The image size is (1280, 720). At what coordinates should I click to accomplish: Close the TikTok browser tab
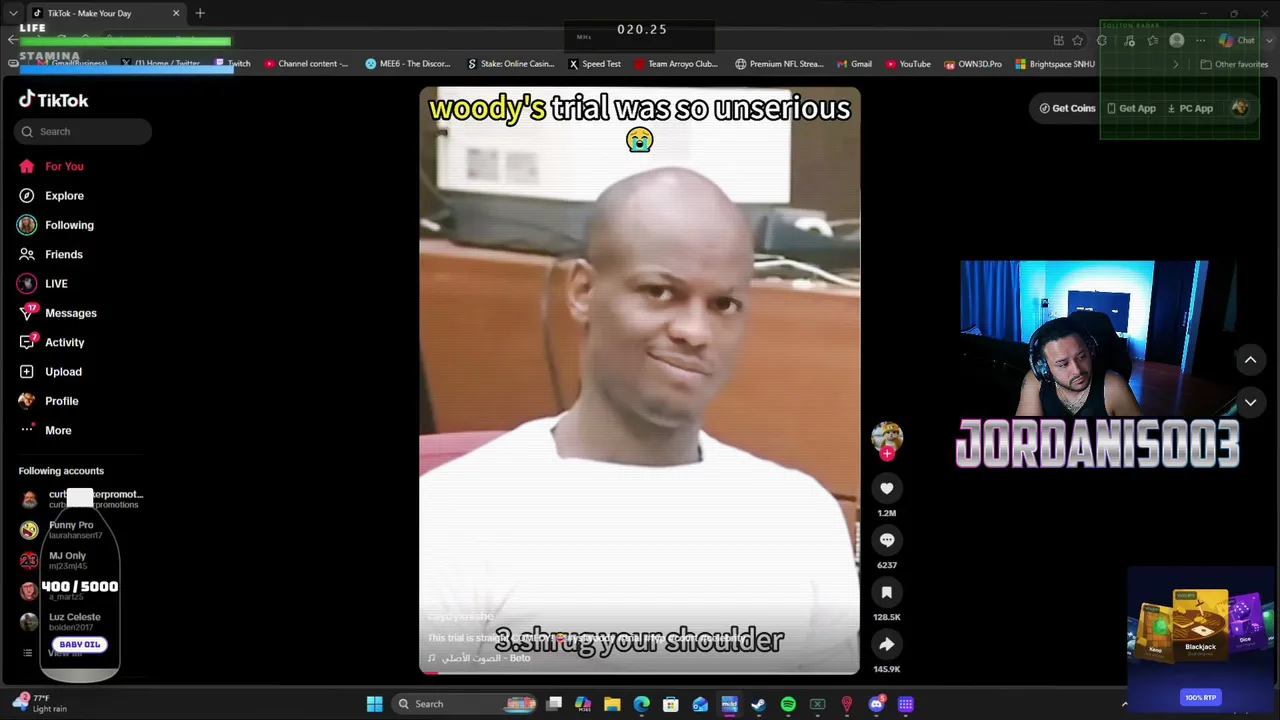pyautogui.click(x=176, y=13)
